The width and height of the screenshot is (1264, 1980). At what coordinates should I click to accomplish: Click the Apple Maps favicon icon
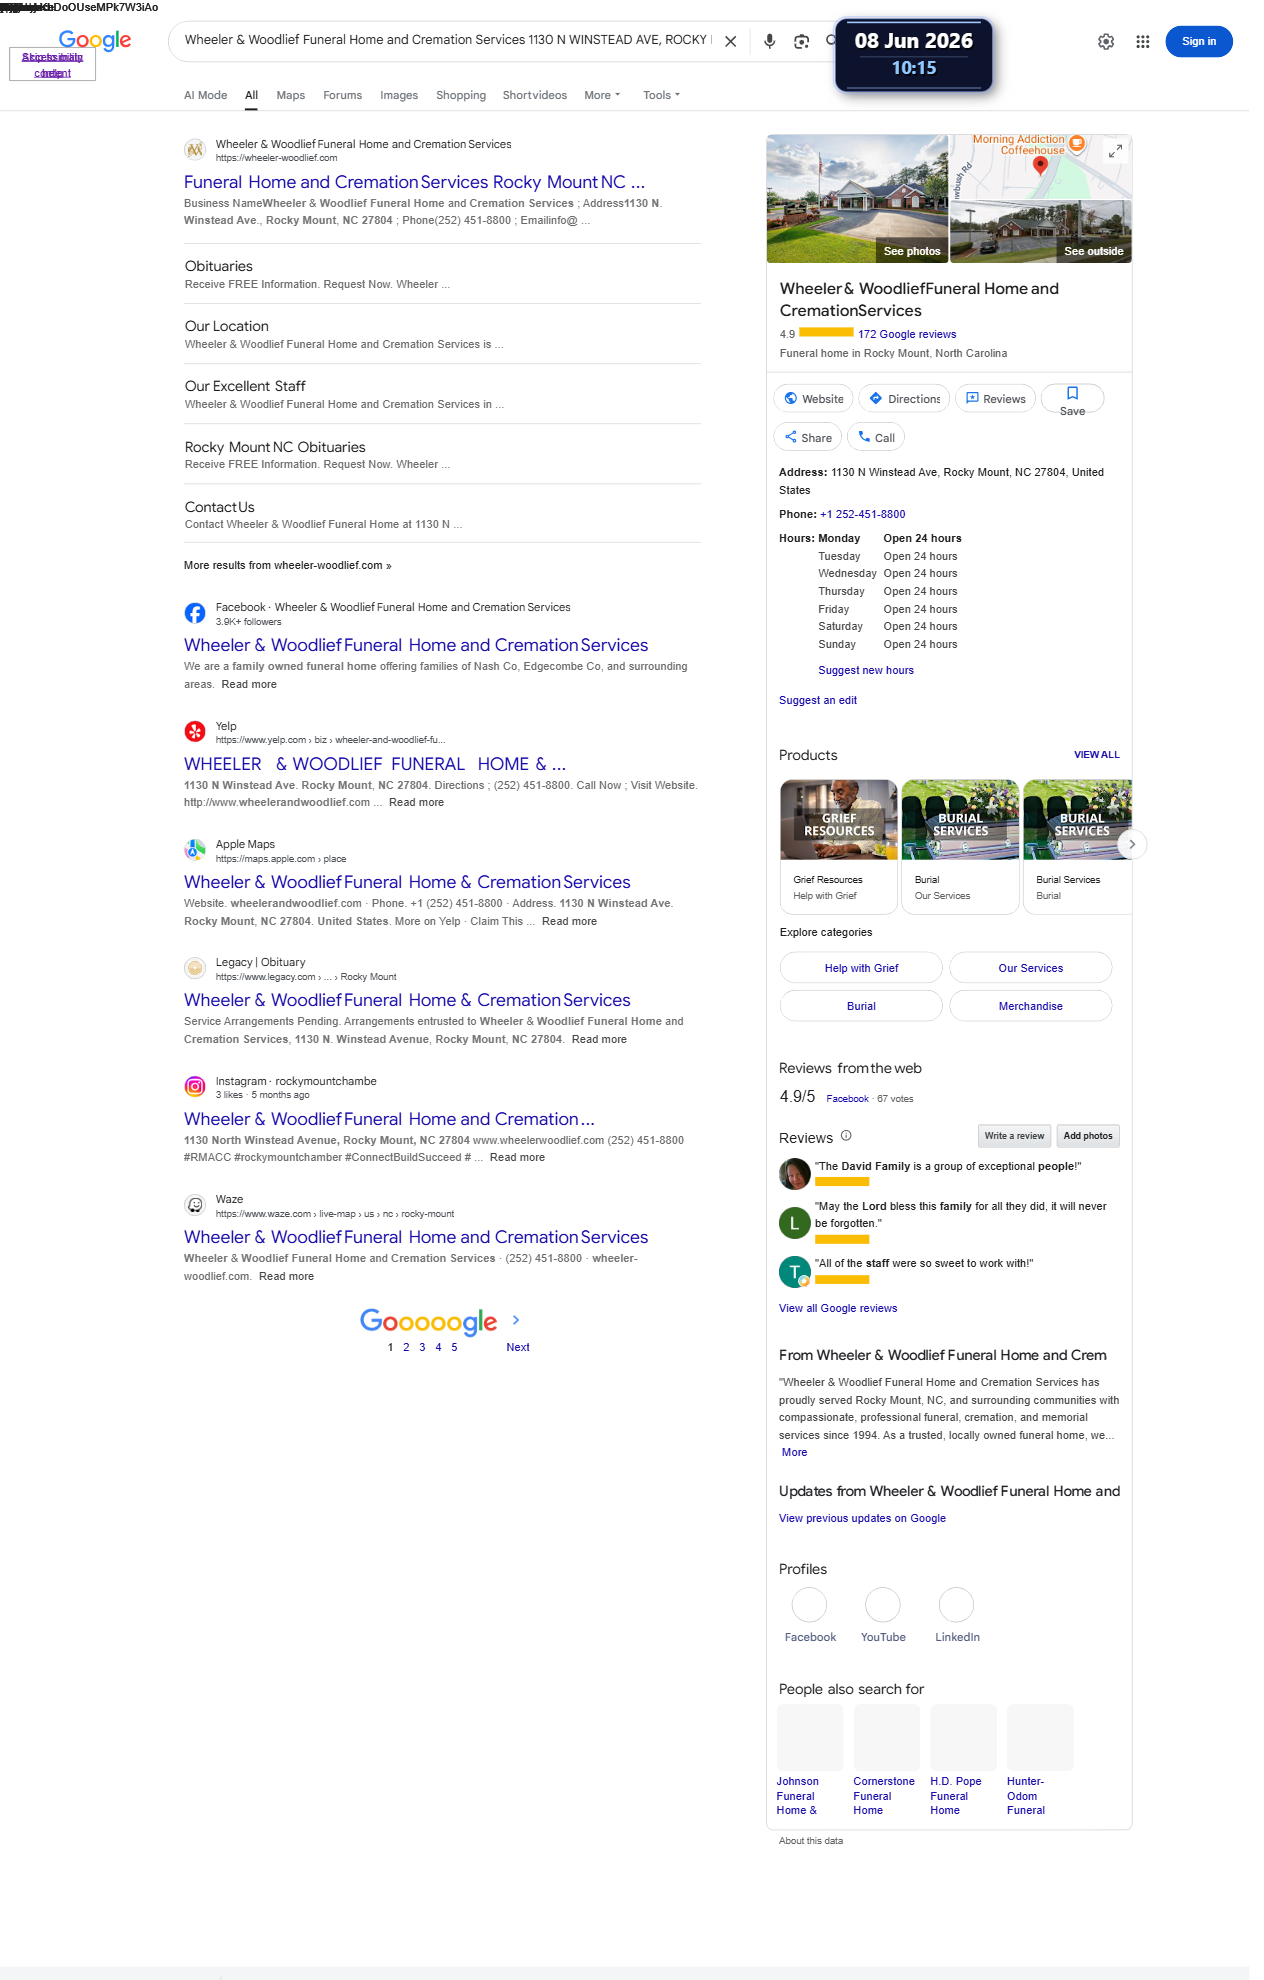click(x=195, y=850)
